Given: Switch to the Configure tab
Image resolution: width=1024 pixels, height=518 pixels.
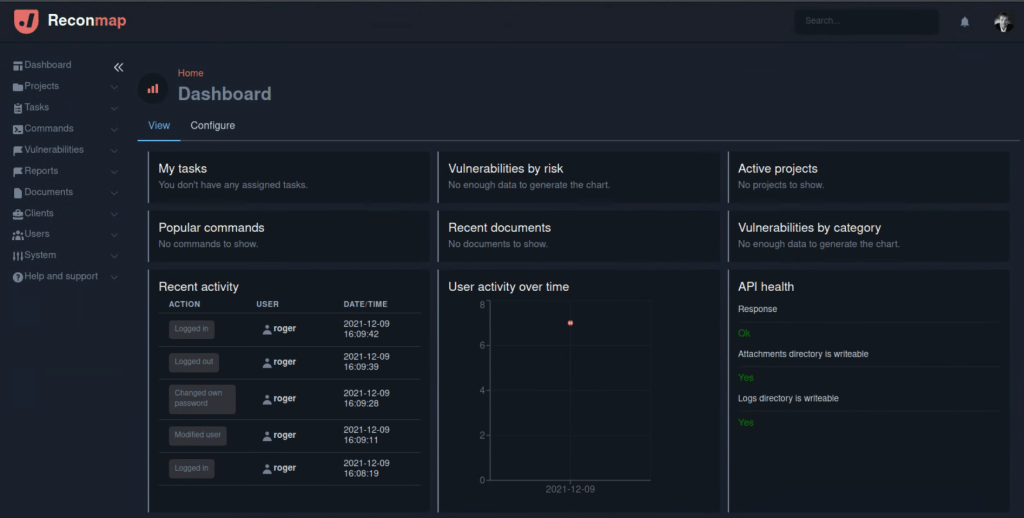Looking at the screenshot, I should 213,126.
